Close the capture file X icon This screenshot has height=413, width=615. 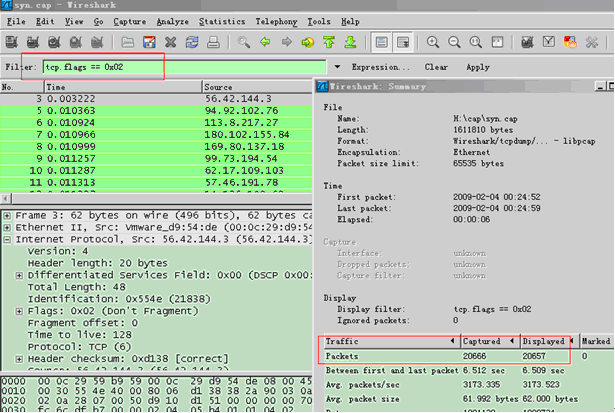point(170,42)
